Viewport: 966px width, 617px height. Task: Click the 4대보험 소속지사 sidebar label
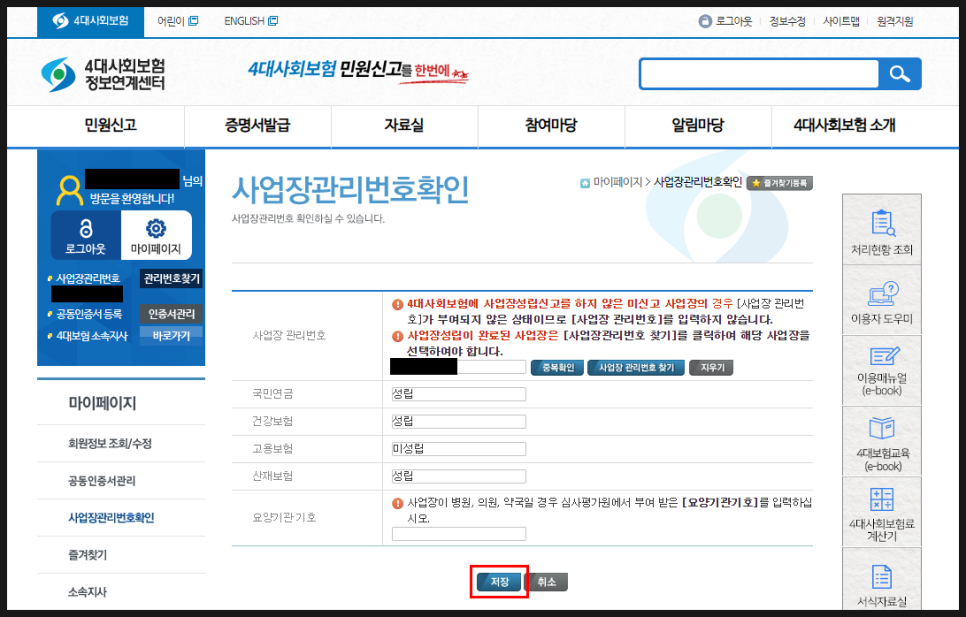click(x=92, y=336)
